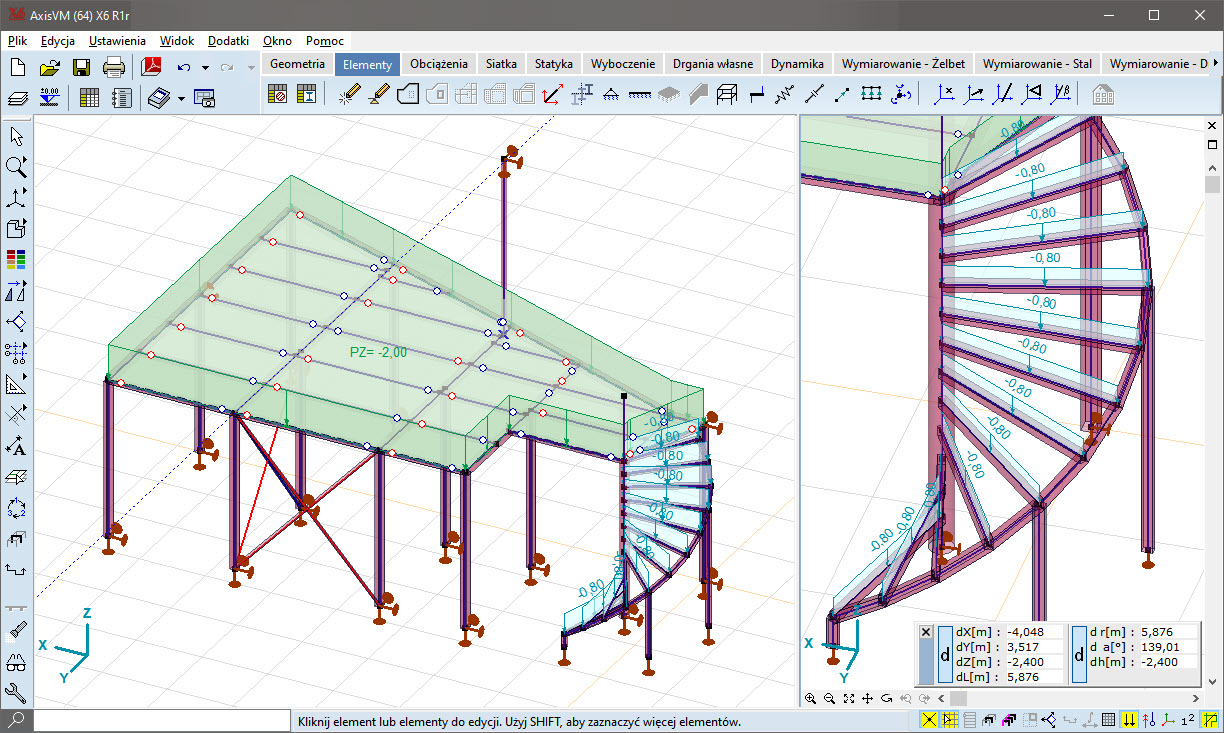The image size is (1224, 733).
Task: Switch to the Obciążenia tab
Action: pyautogui.click(x=438, y=63)
